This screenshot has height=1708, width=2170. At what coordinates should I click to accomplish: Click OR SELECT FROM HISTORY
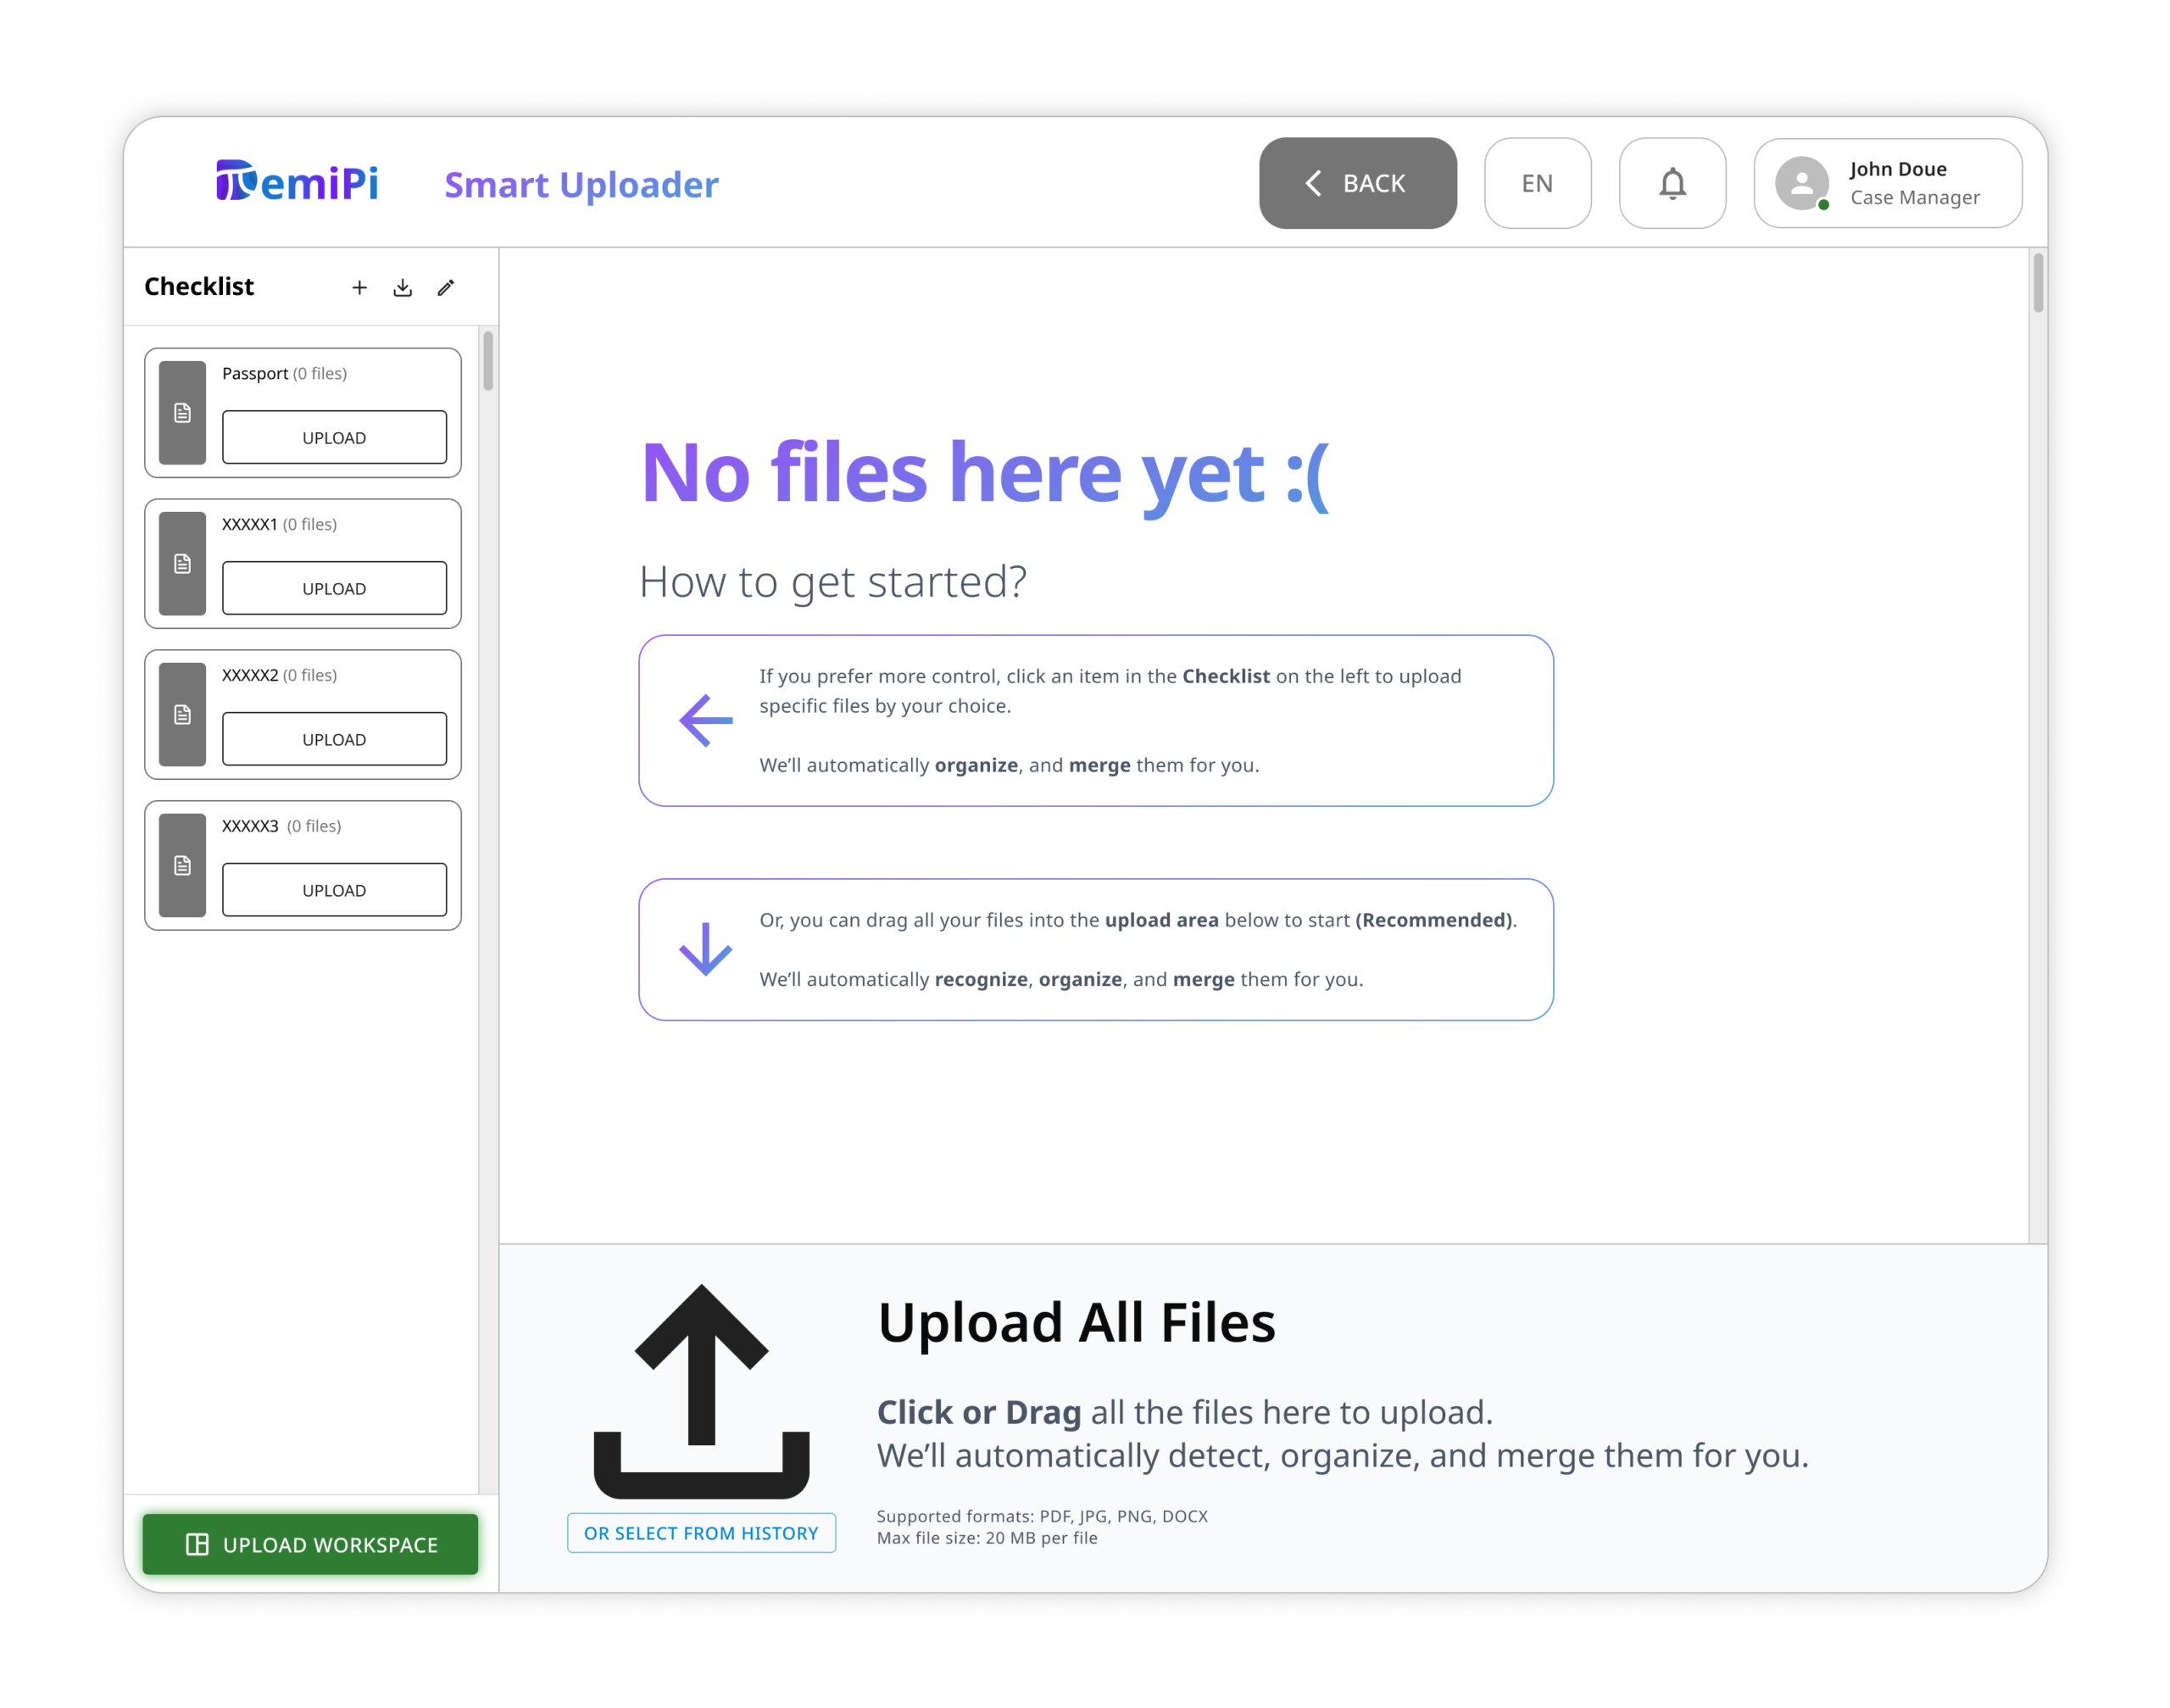coord(701,1533)
